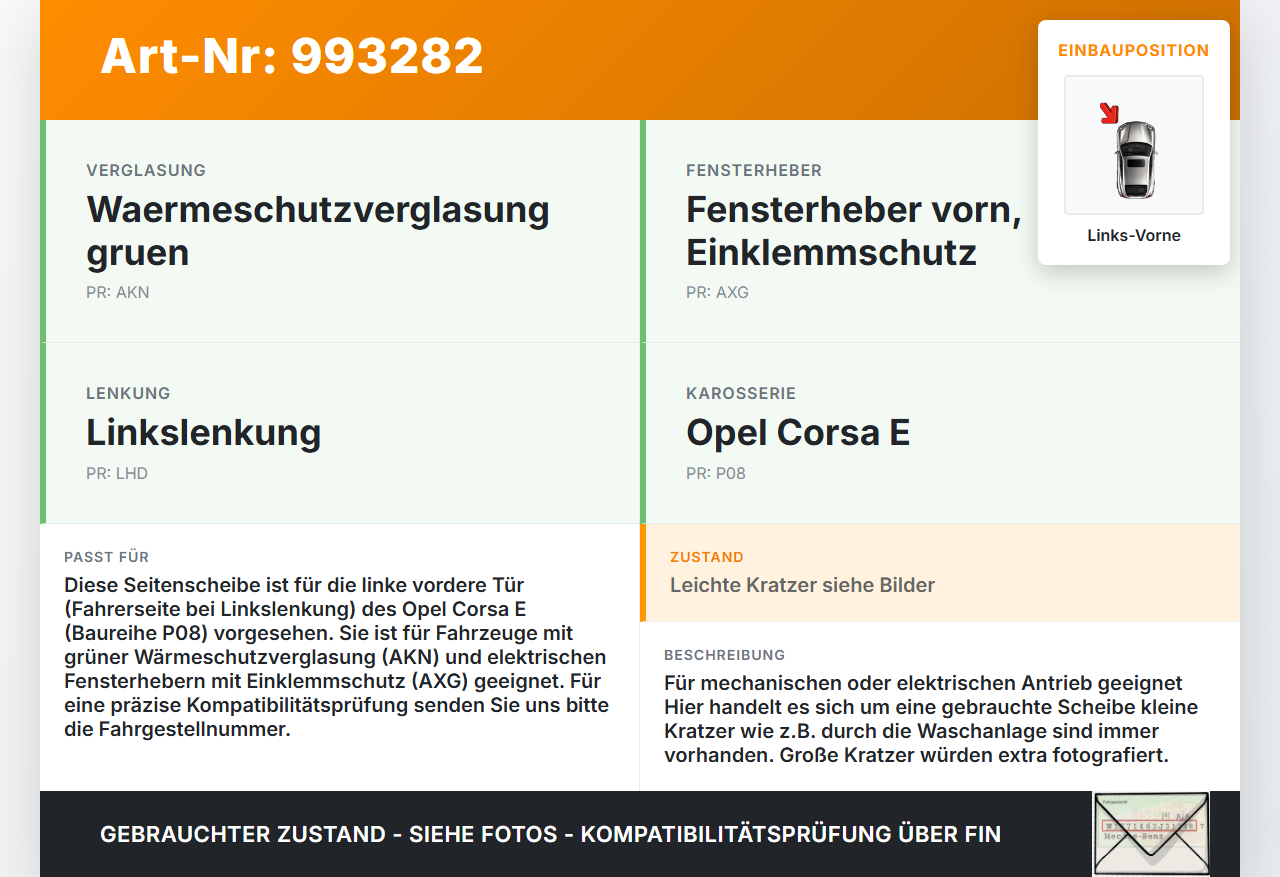
Task: Click 'Leichte Kratzer siehe Bilder' text
Action: 802,585
